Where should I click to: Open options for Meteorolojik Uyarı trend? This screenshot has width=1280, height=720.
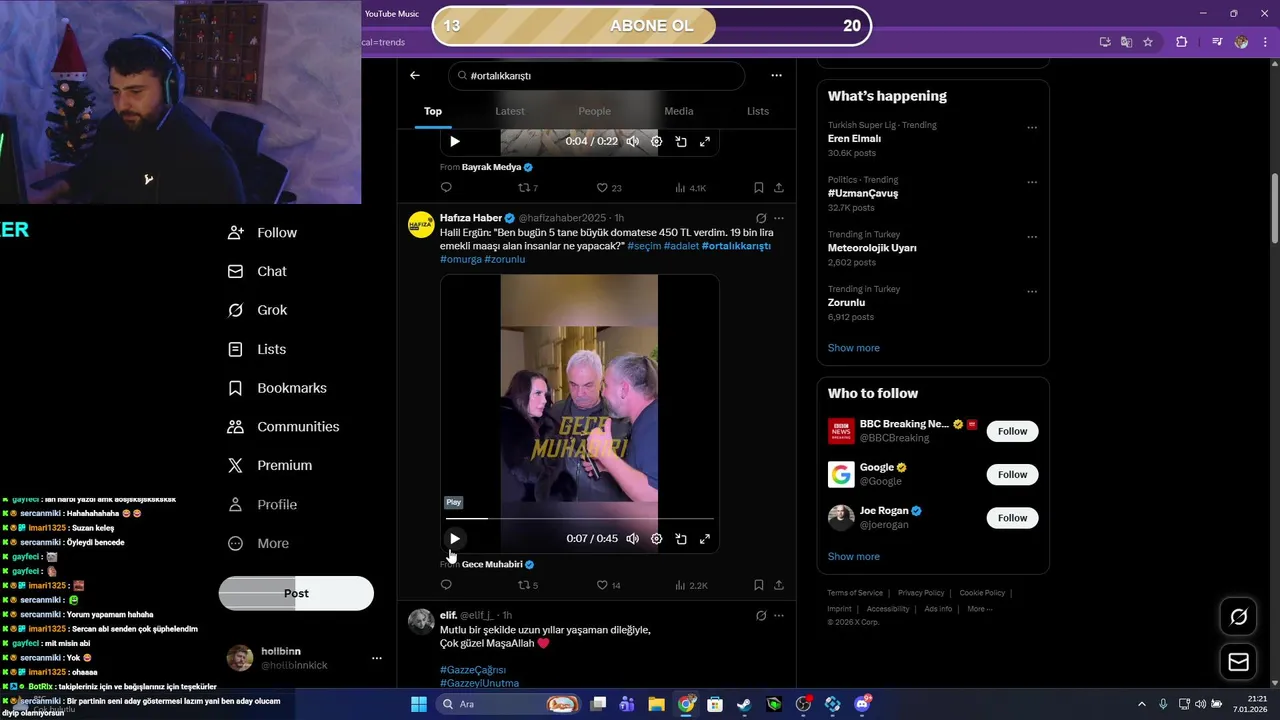point(1032,237)
